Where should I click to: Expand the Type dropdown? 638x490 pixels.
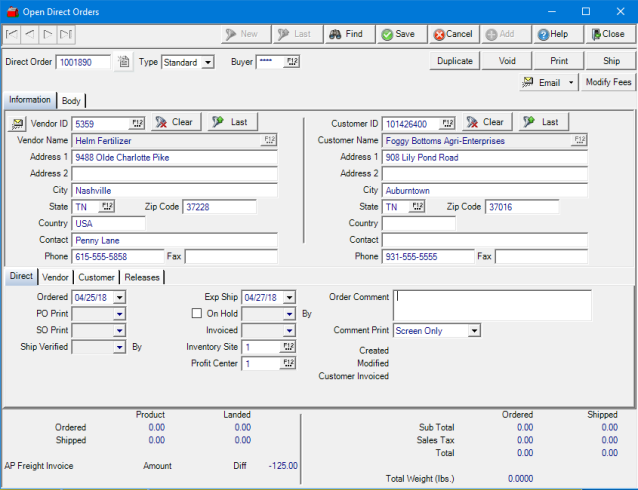[x=207, y=62]
